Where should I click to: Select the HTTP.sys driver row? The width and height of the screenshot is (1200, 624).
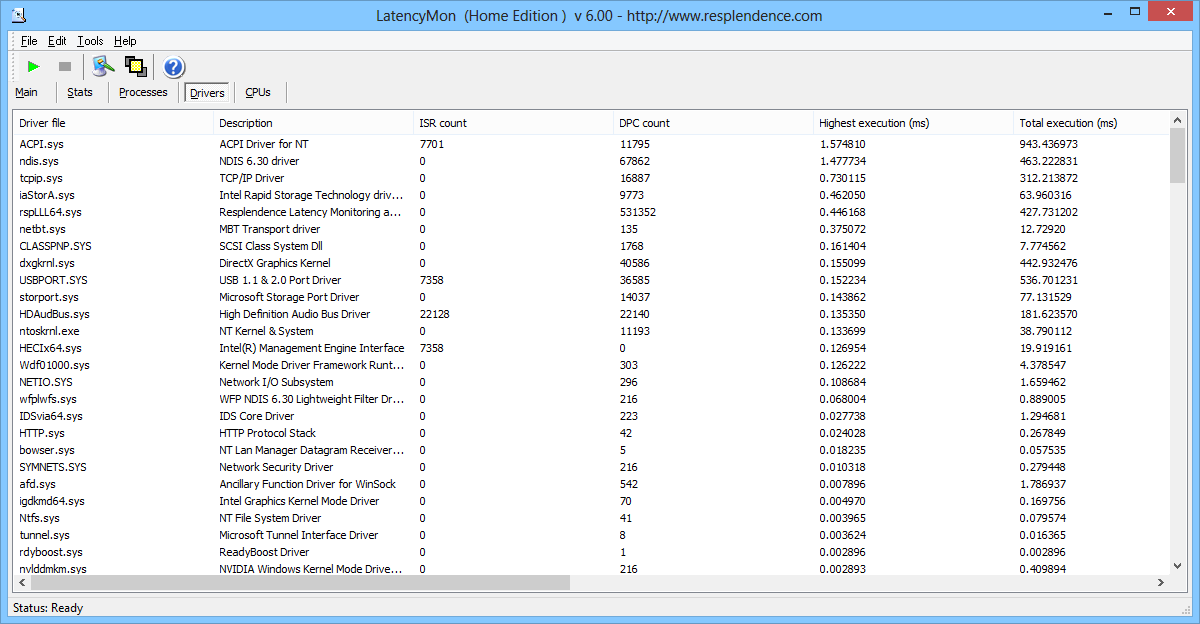coord(591,433)
